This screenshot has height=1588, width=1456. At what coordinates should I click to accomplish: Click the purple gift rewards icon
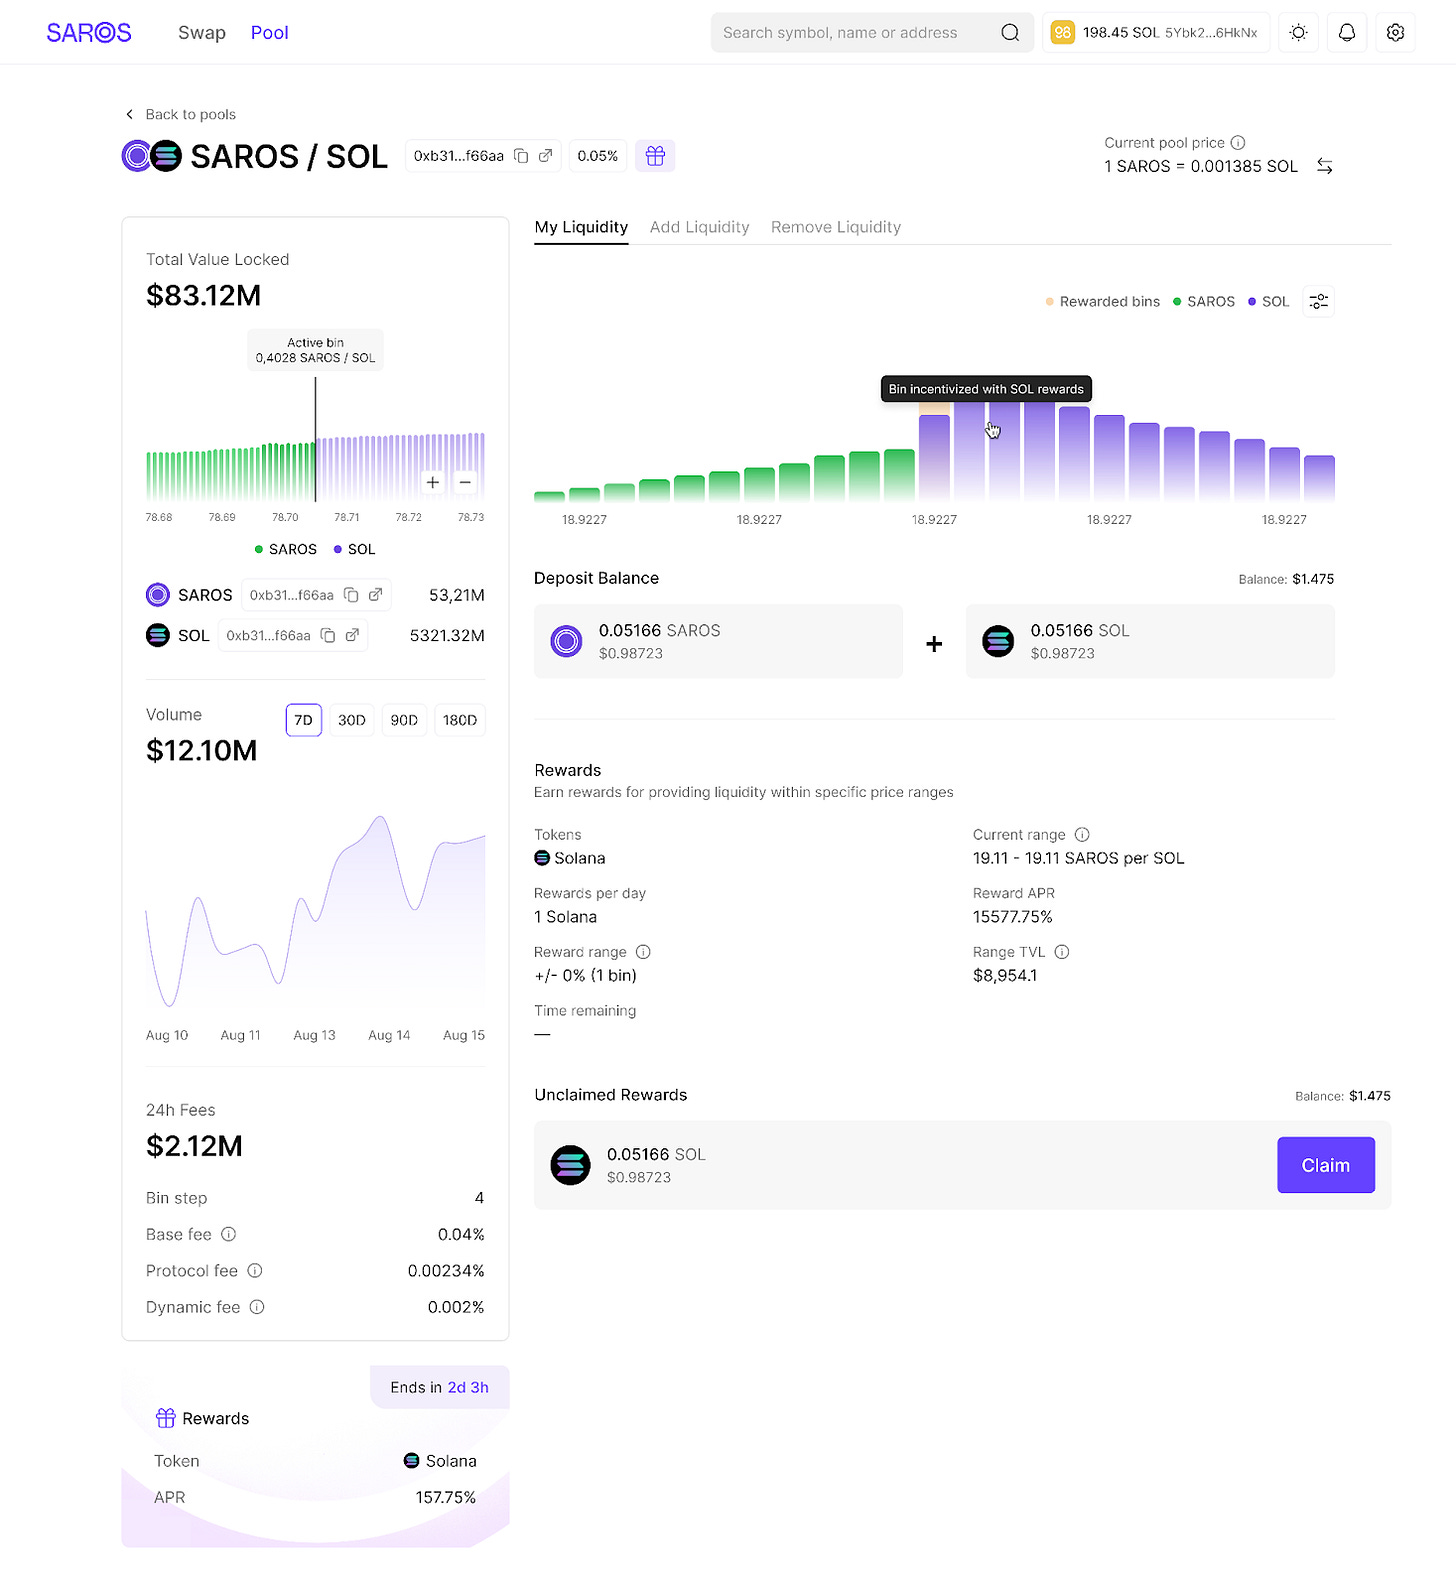click(x=655, y=156)
